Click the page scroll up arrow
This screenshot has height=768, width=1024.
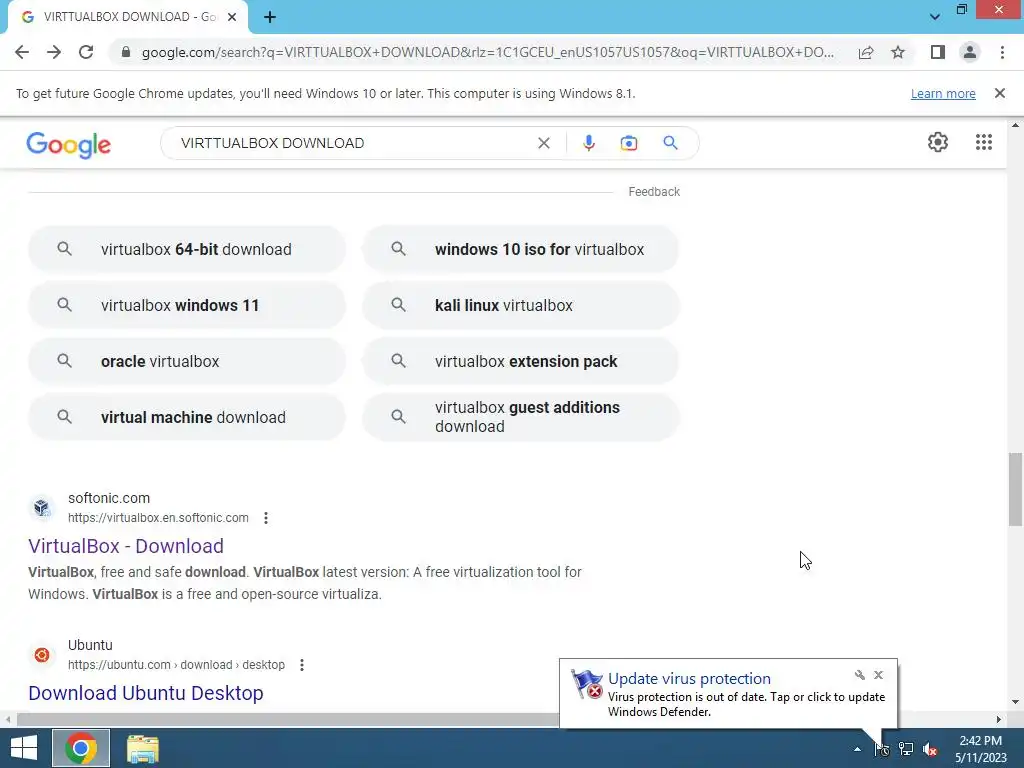[1015, 124]
